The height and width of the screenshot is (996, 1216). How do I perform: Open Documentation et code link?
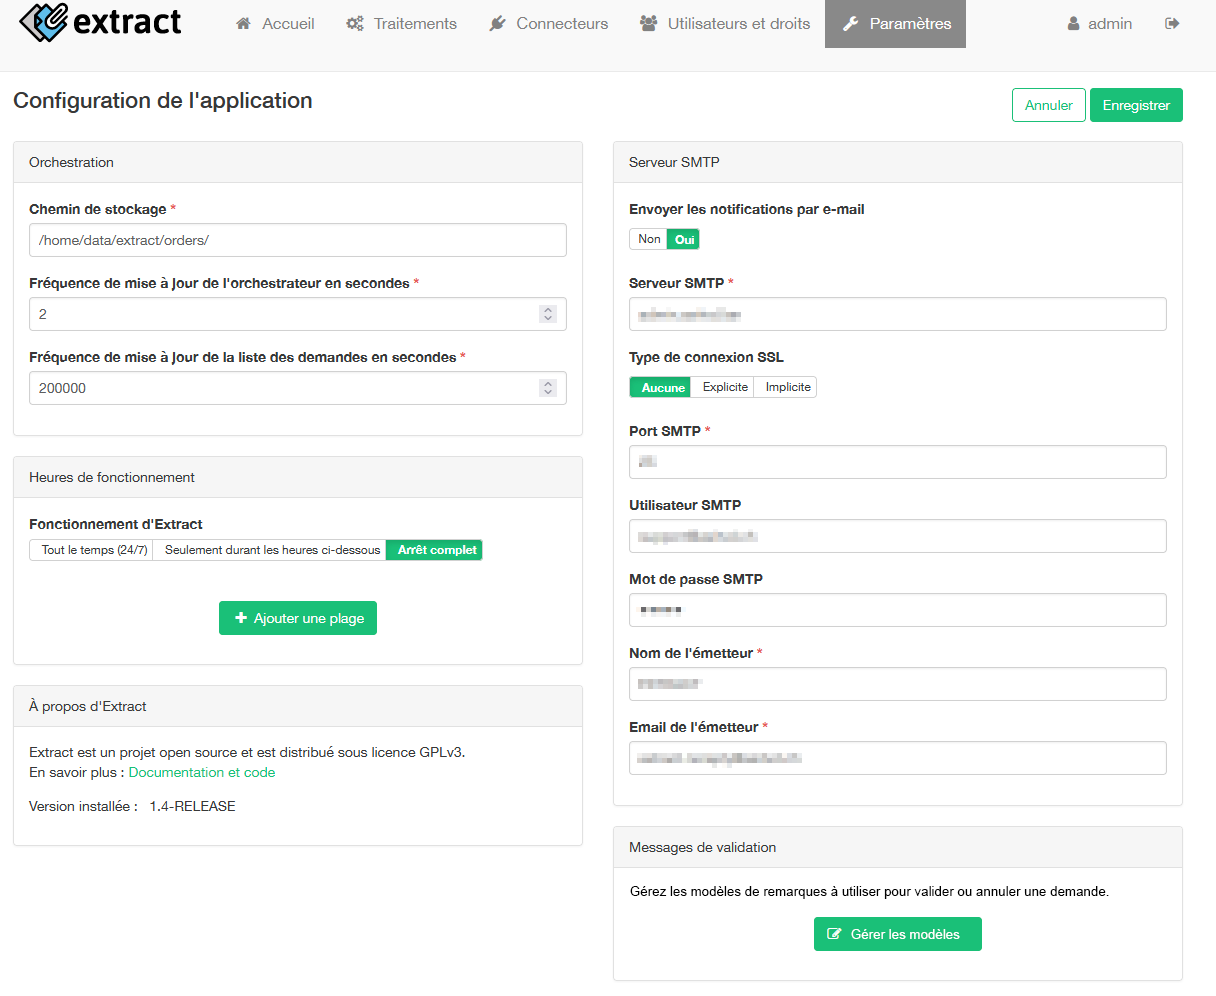pos(202,772)
